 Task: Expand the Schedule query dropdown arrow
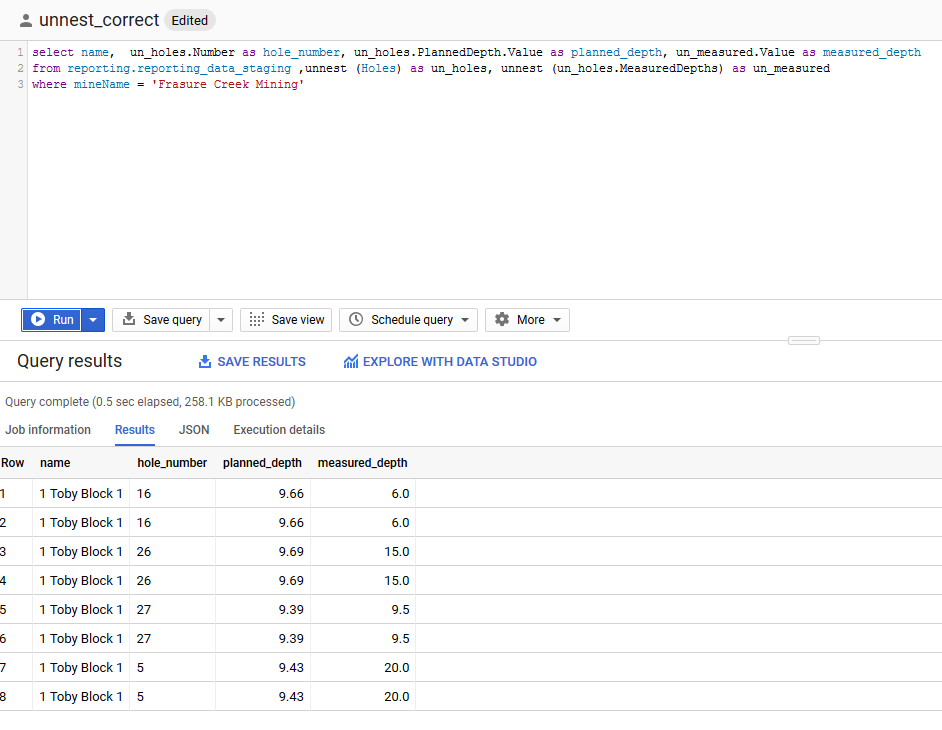(465, 320)
